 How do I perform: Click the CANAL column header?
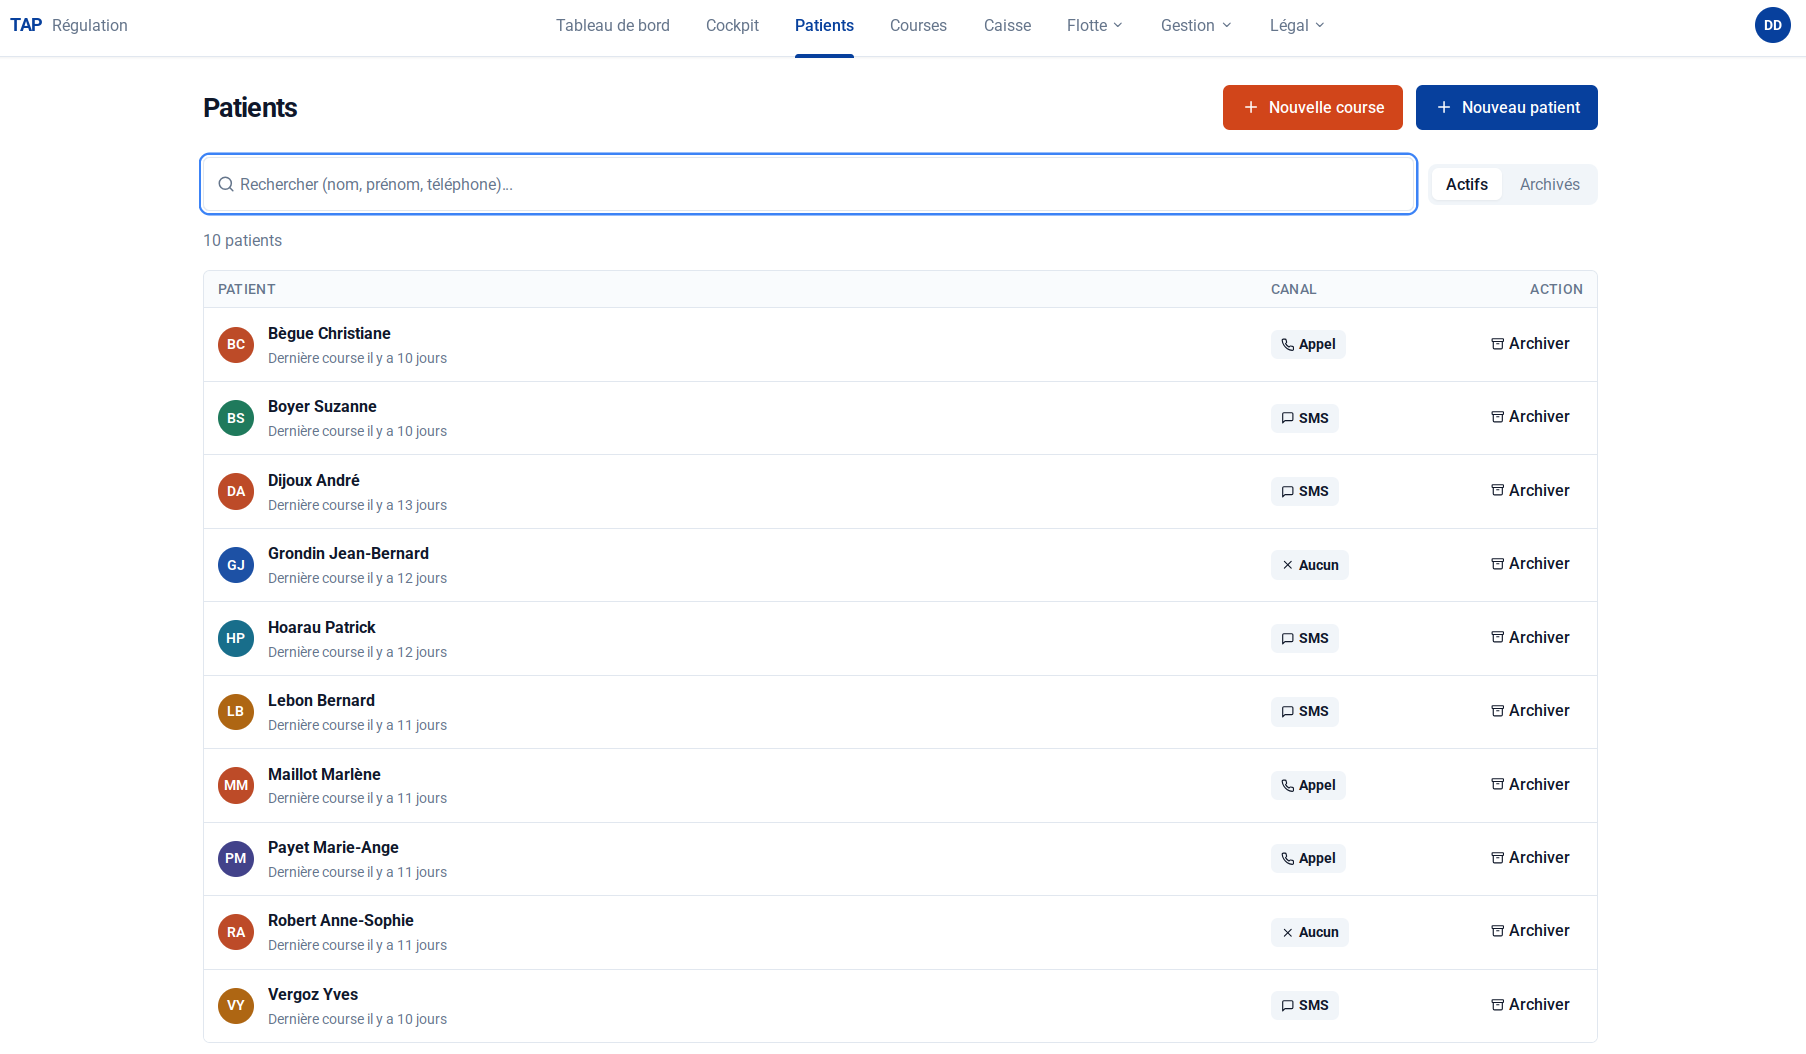pyautogui.click(x=1293, y=289)
